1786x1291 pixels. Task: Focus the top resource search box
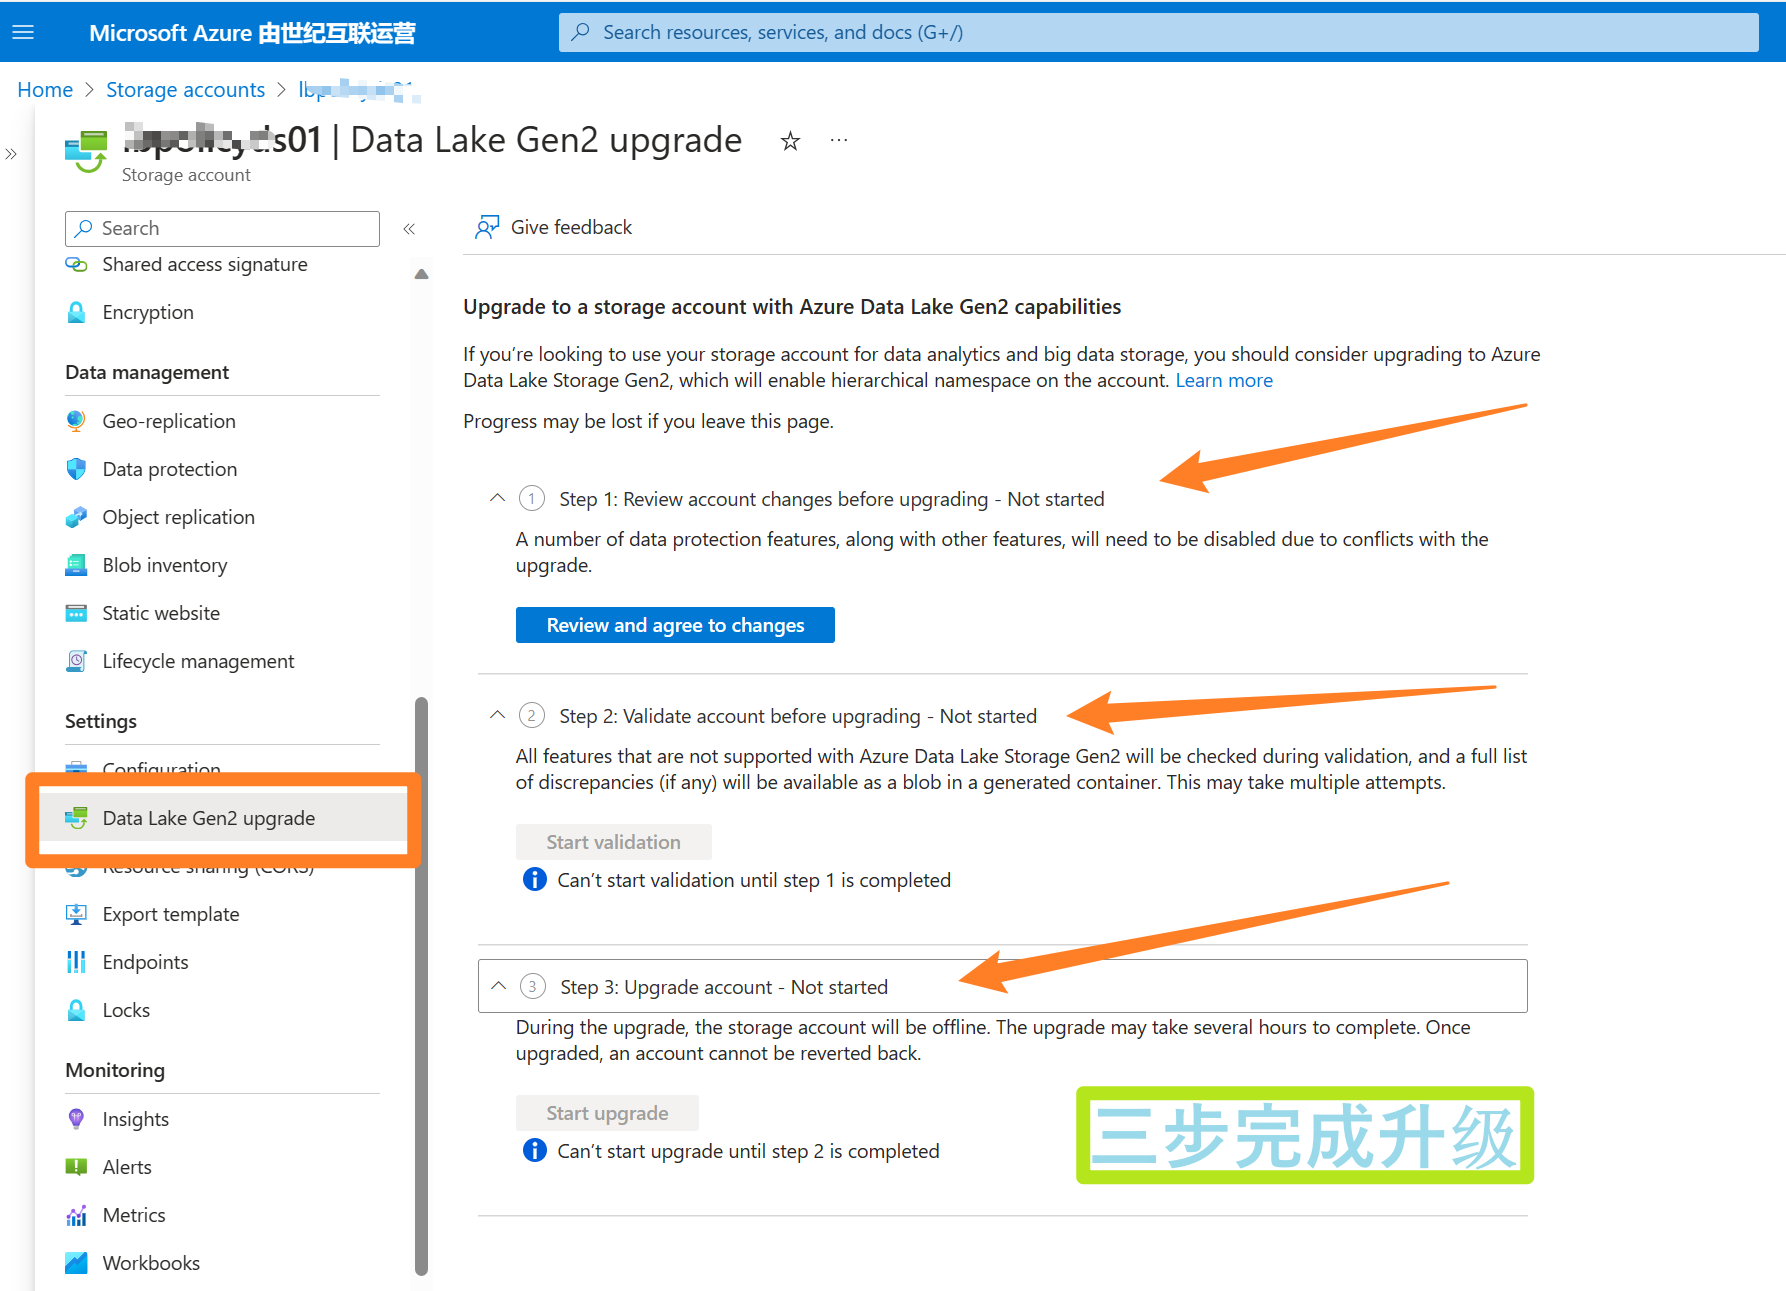pos(1158,32)
